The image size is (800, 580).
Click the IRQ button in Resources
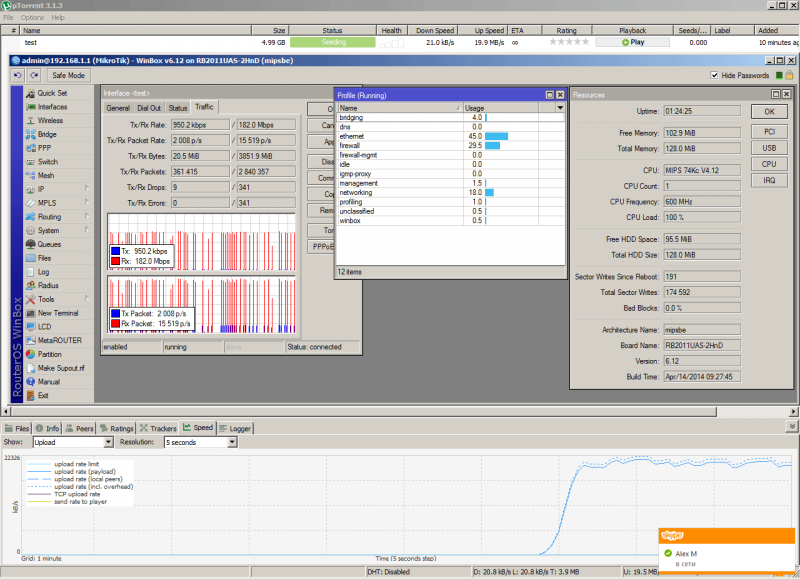pos(768,180)
